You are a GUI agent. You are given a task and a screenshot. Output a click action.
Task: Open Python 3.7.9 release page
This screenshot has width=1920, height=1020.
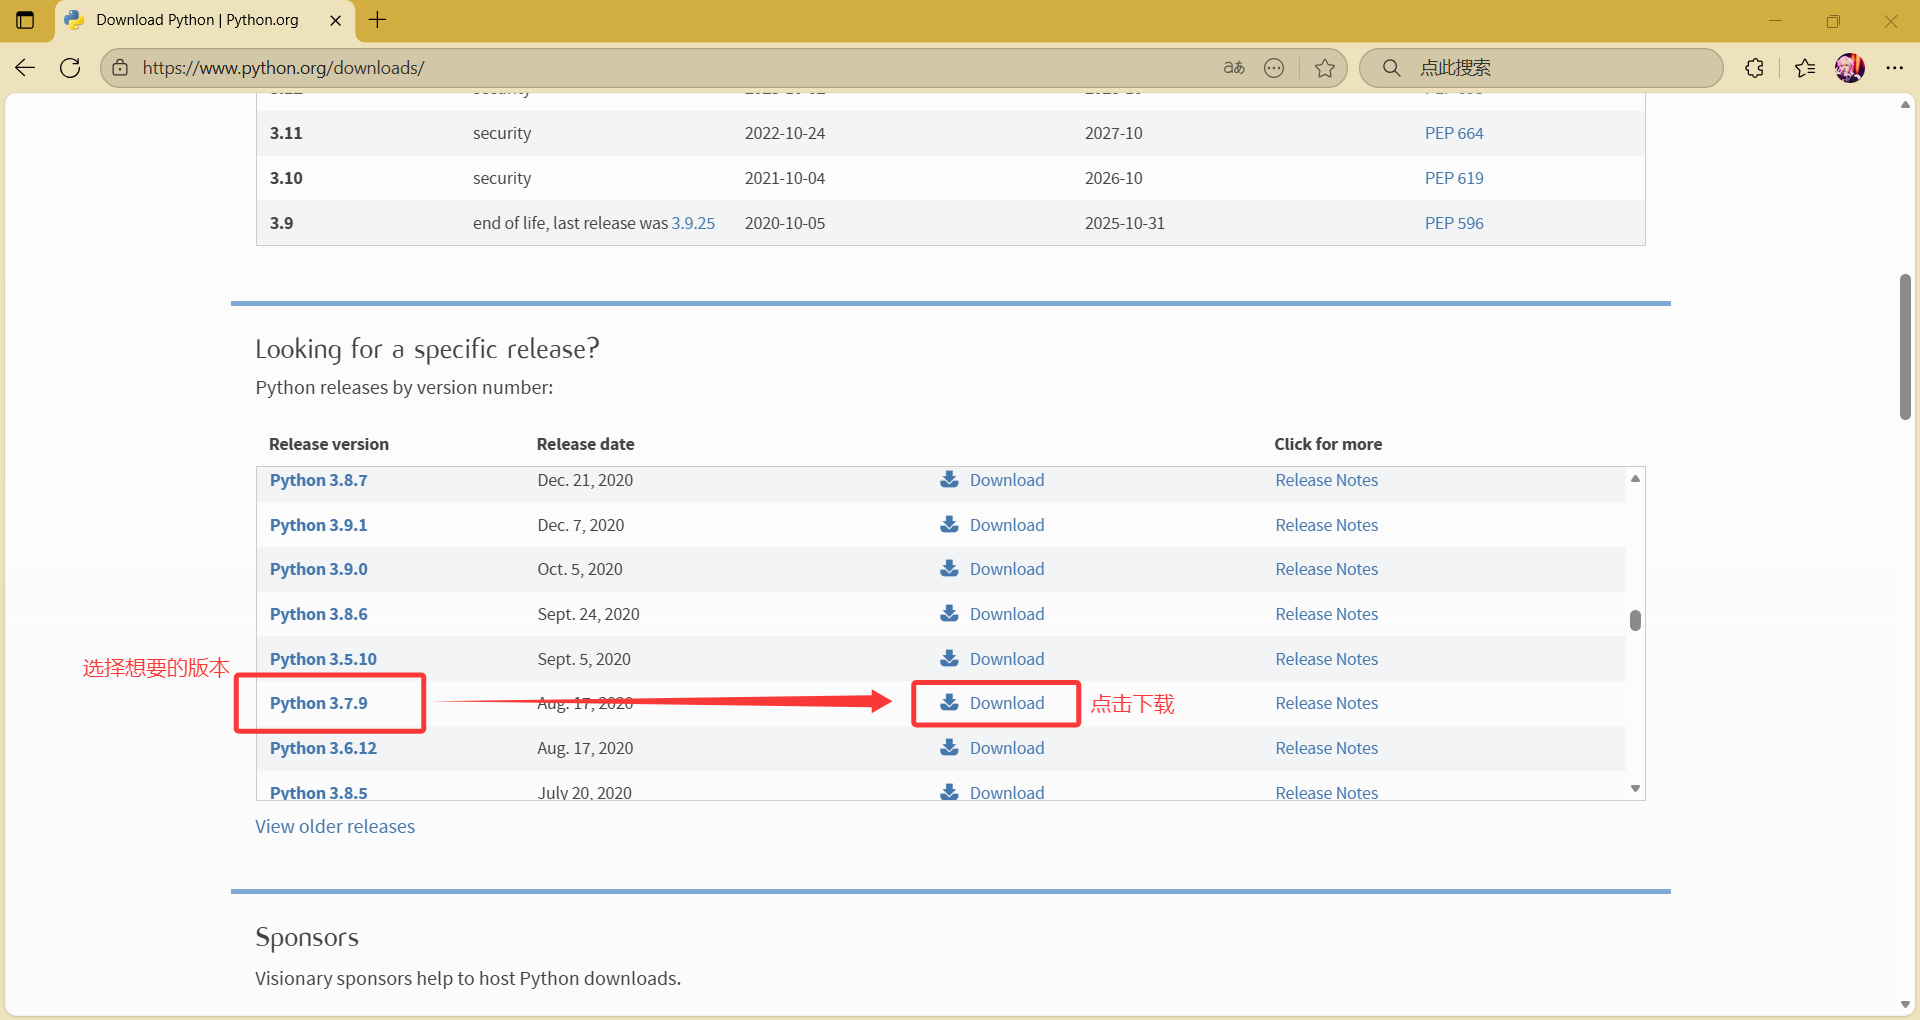(x=318, y=703)
